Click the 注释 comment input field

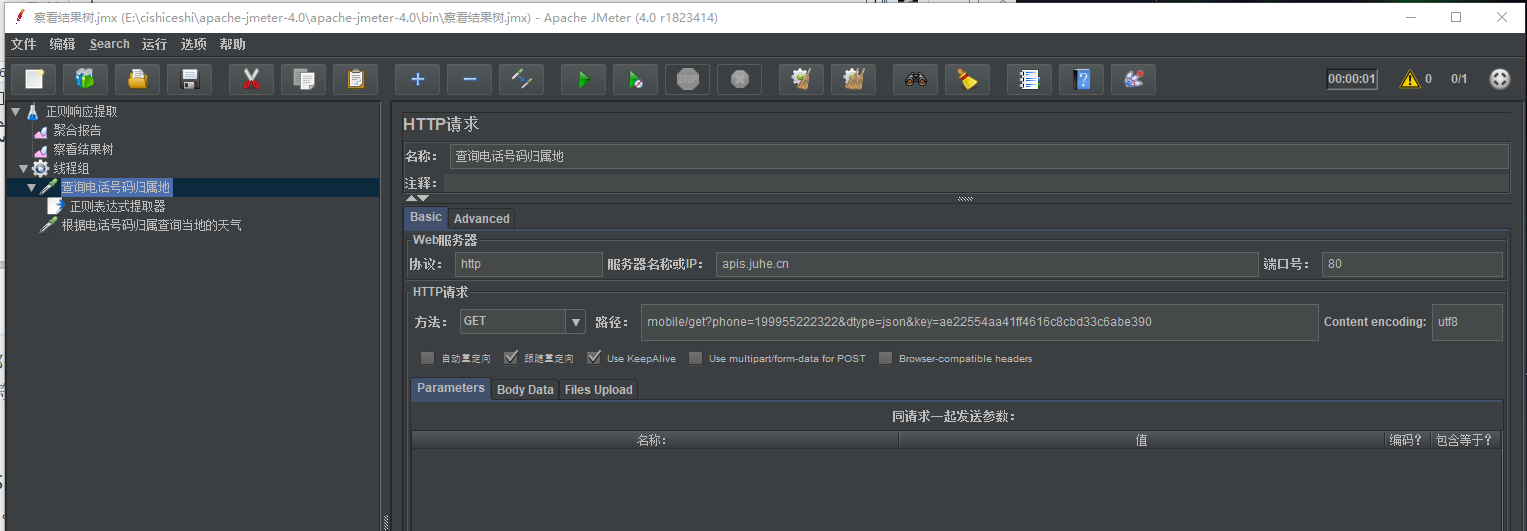(975, 183)
